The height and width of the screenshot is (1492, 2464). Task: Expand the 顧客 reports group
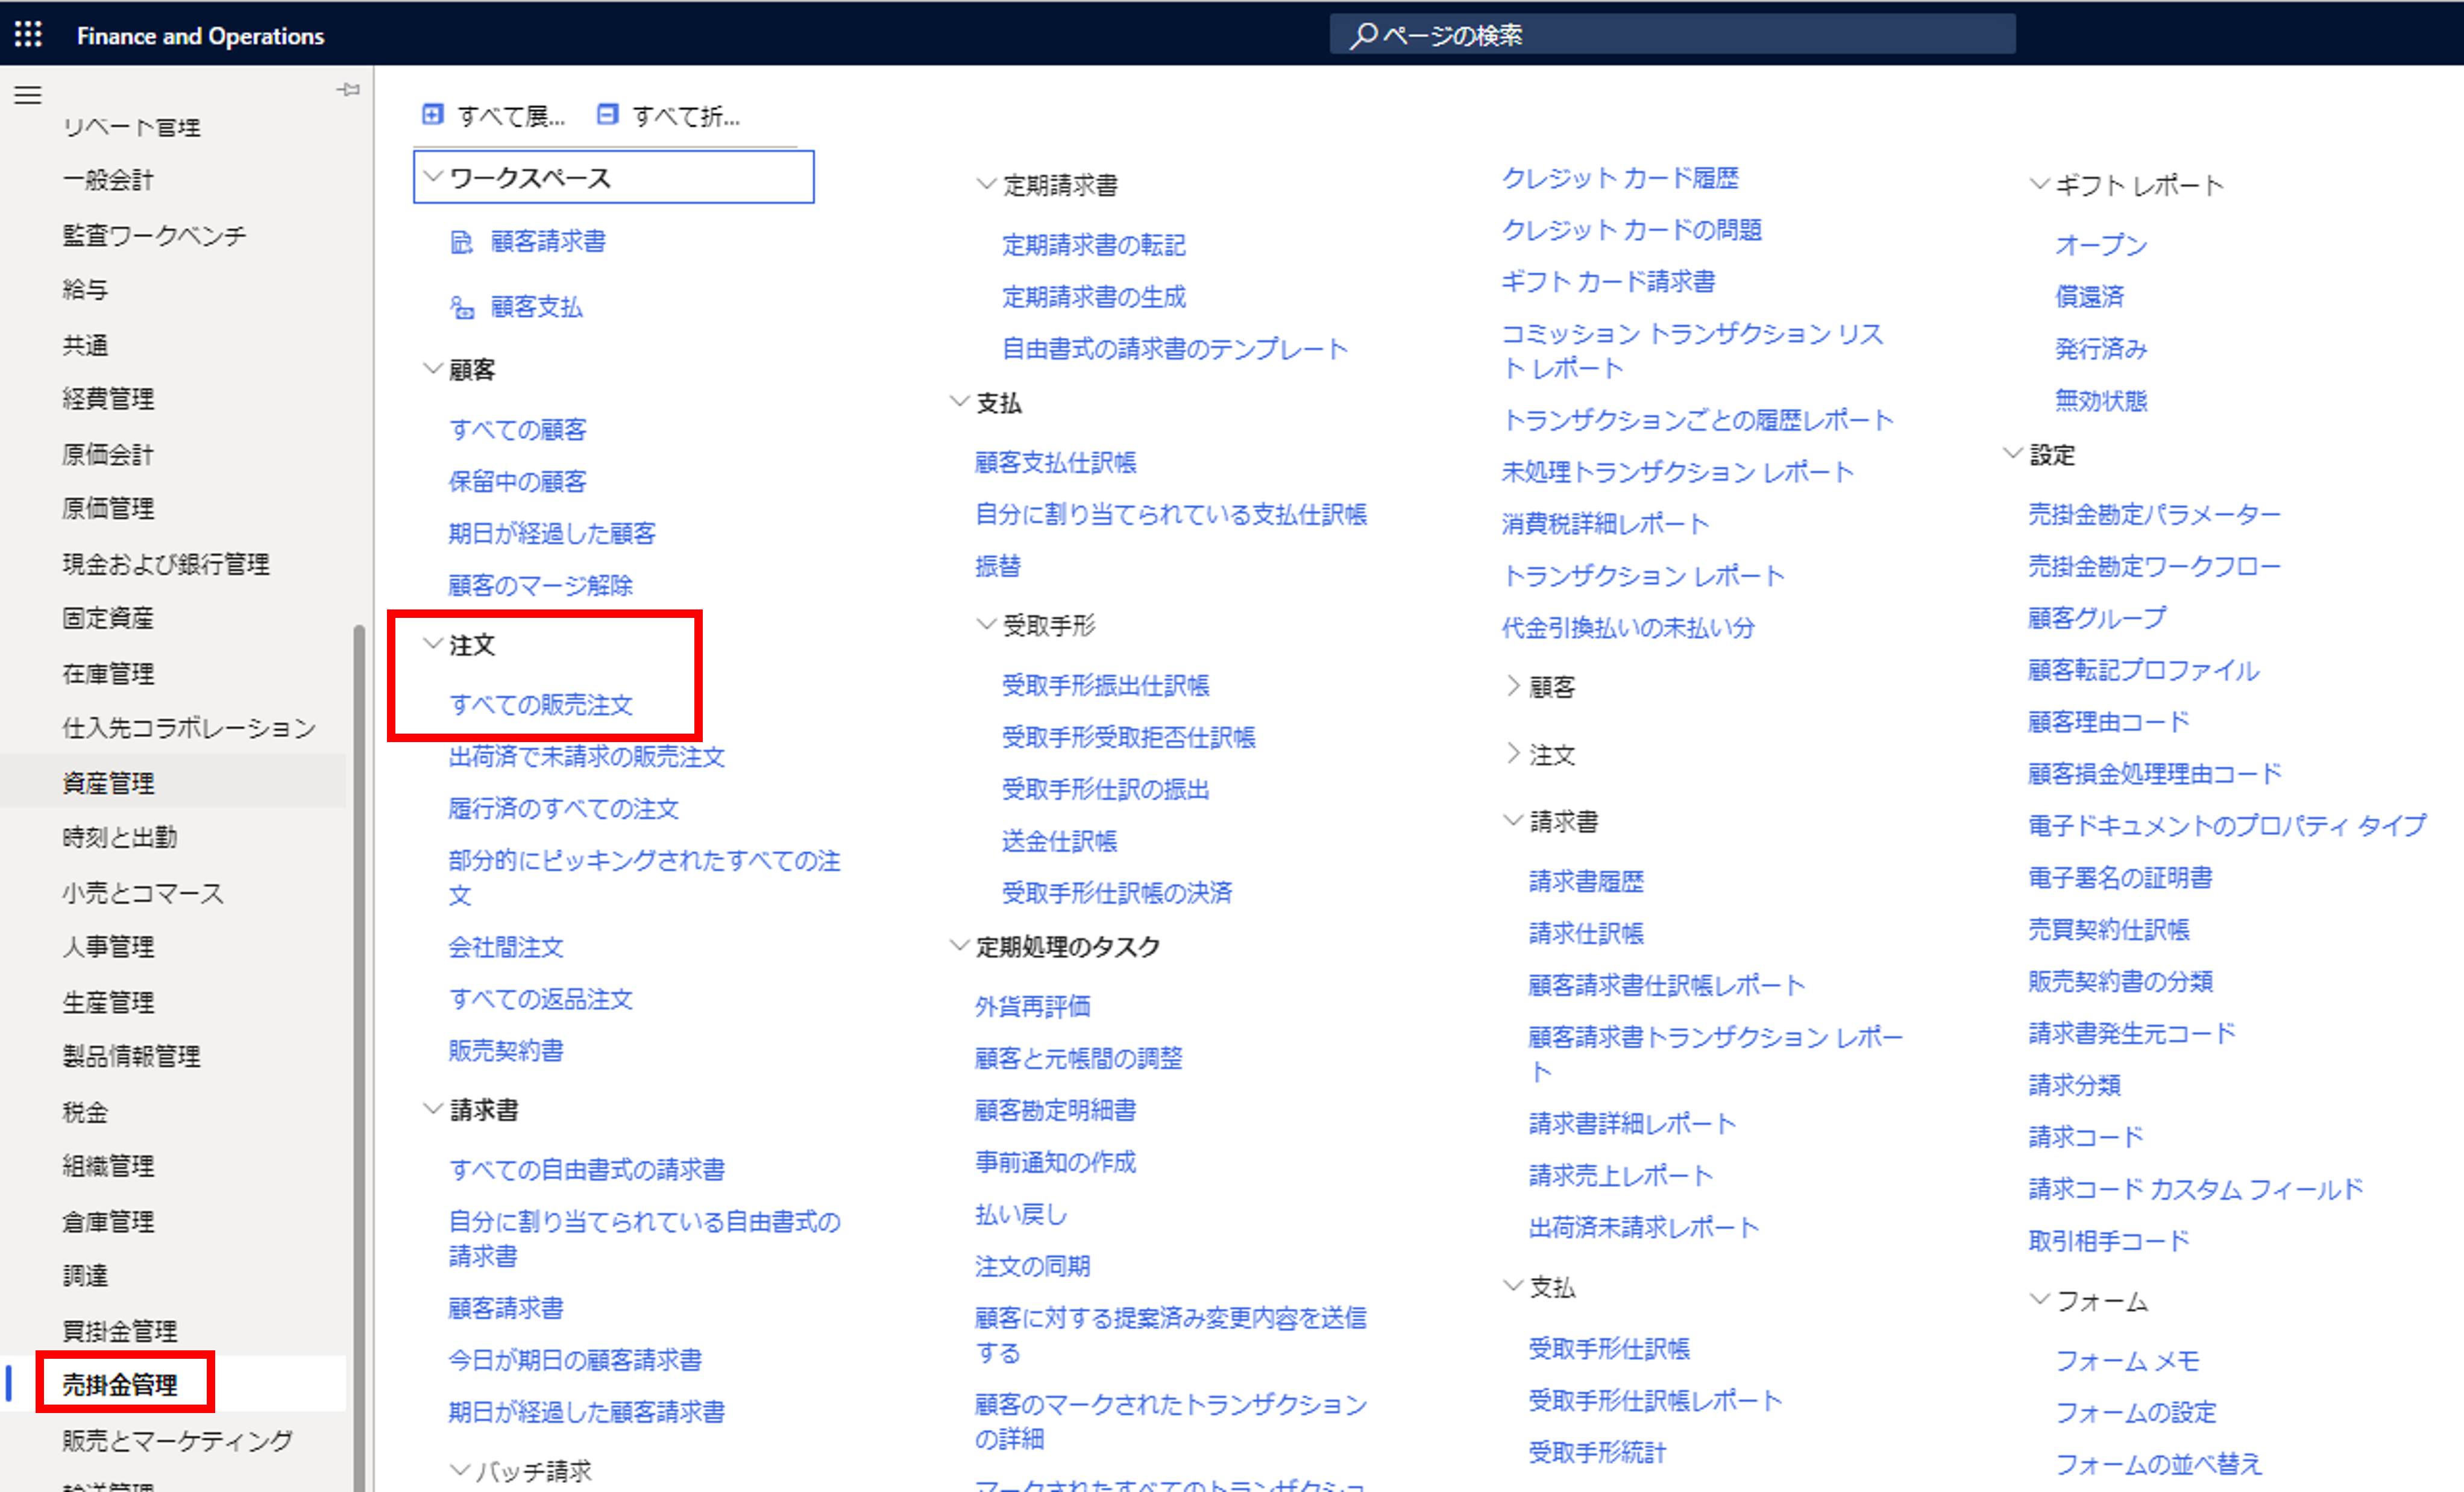(1513, 686)
